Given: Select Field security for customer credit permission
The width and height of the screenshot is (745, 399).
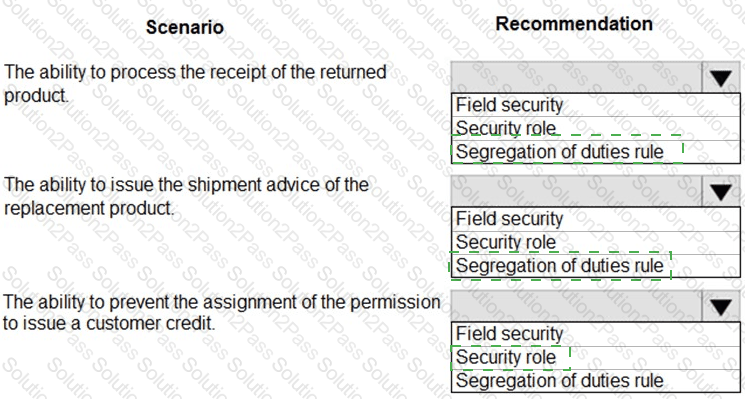Looking at the screenshot, I should pos(595,334).
